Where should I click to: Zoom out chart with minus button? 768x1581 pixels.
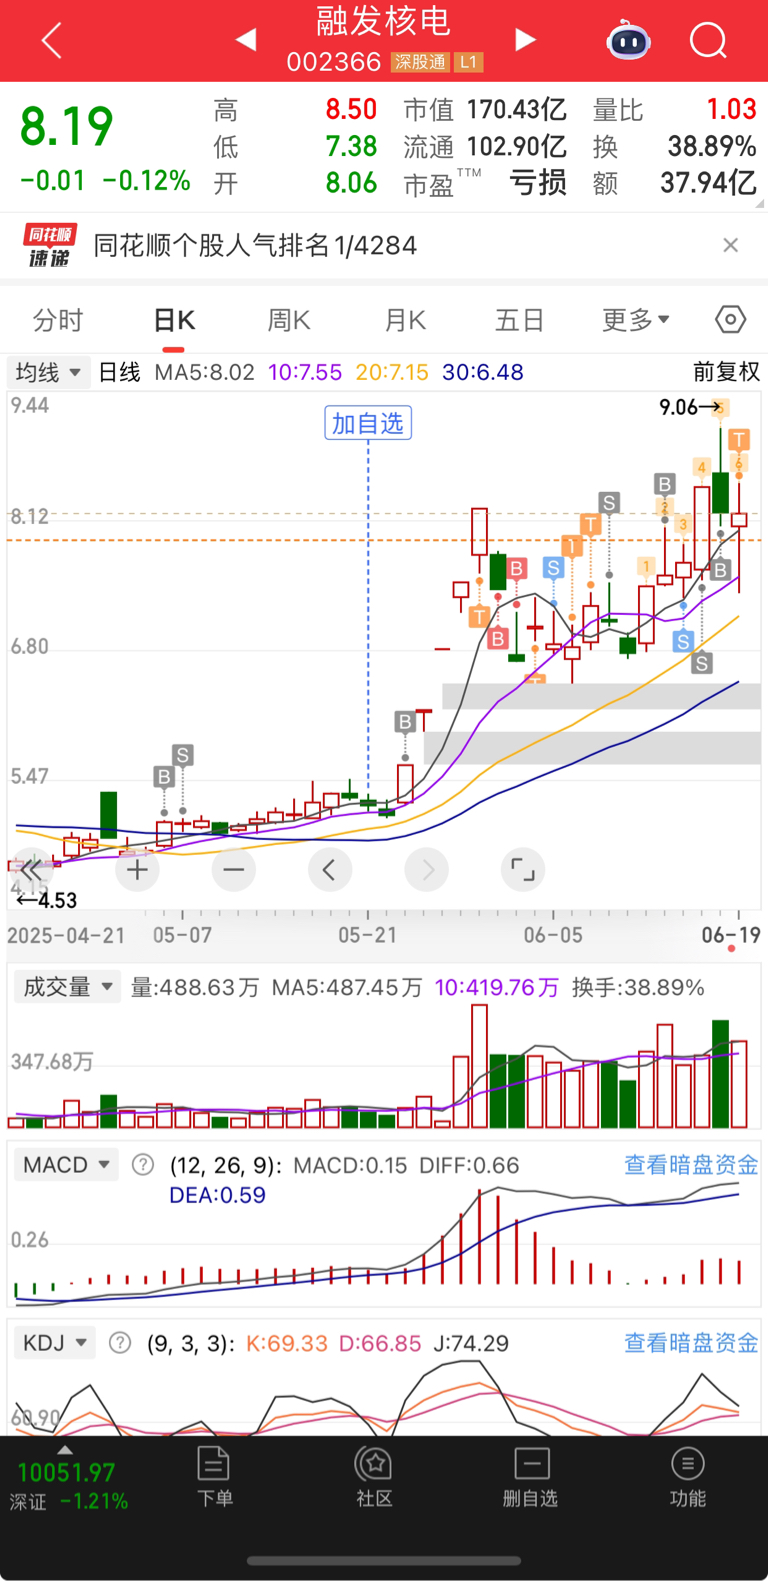[234, 870]
